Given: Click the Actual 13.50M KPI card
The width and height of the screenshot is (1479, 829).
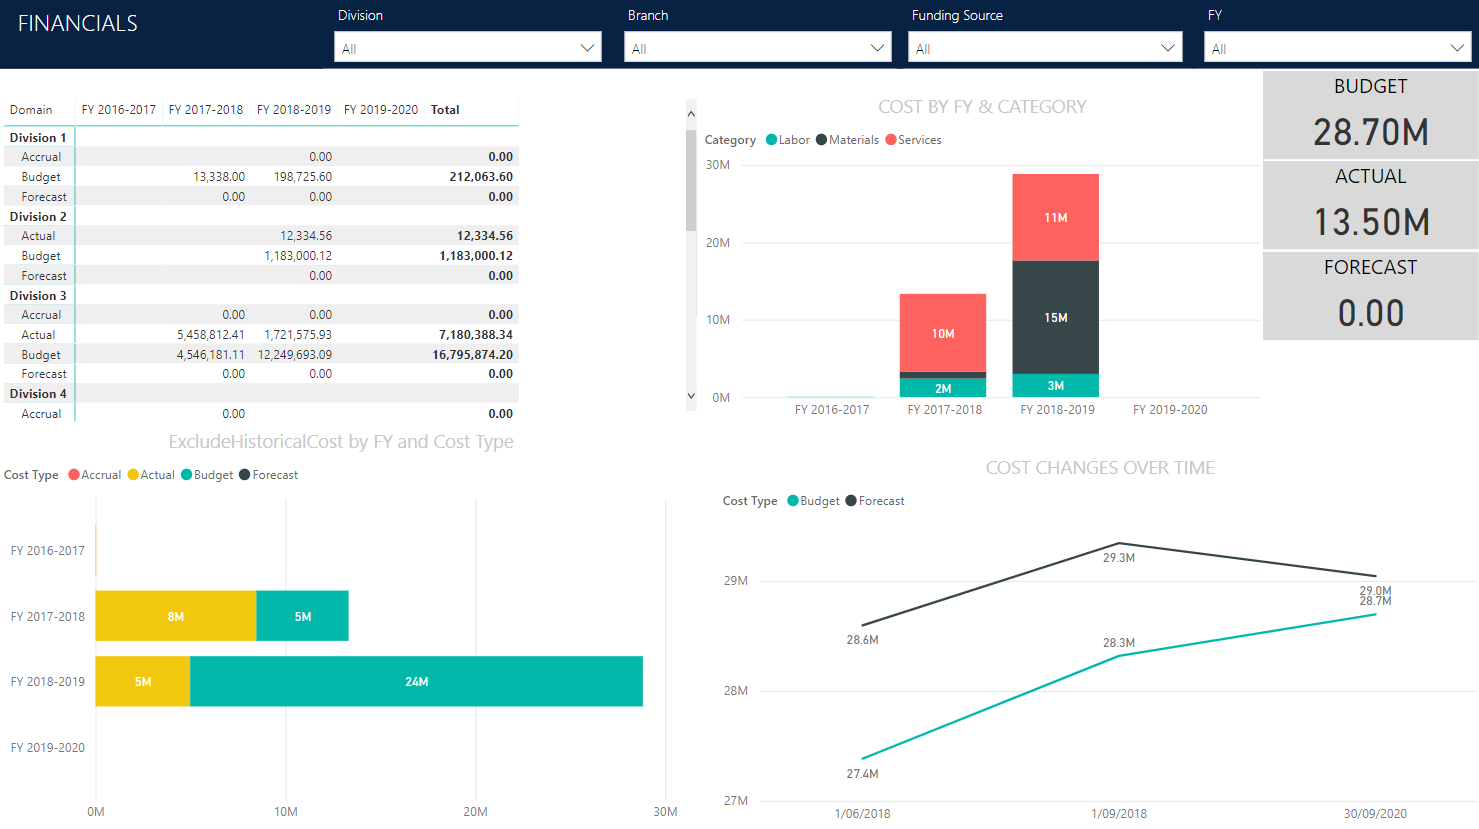Looking at the screenshot, I should point(1370,204).
